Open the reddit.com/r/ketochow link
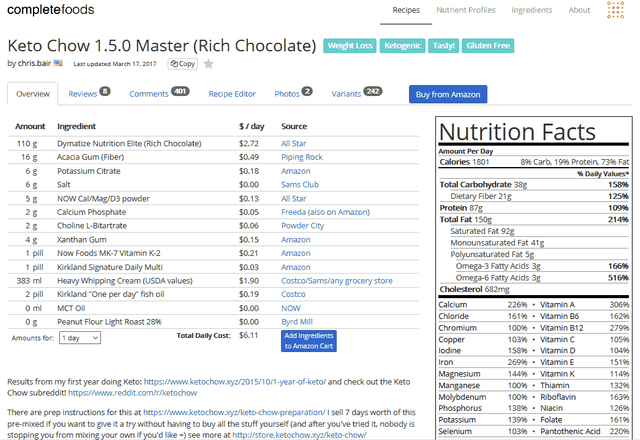This screenshot has width=640, height=440. point(132,393)
